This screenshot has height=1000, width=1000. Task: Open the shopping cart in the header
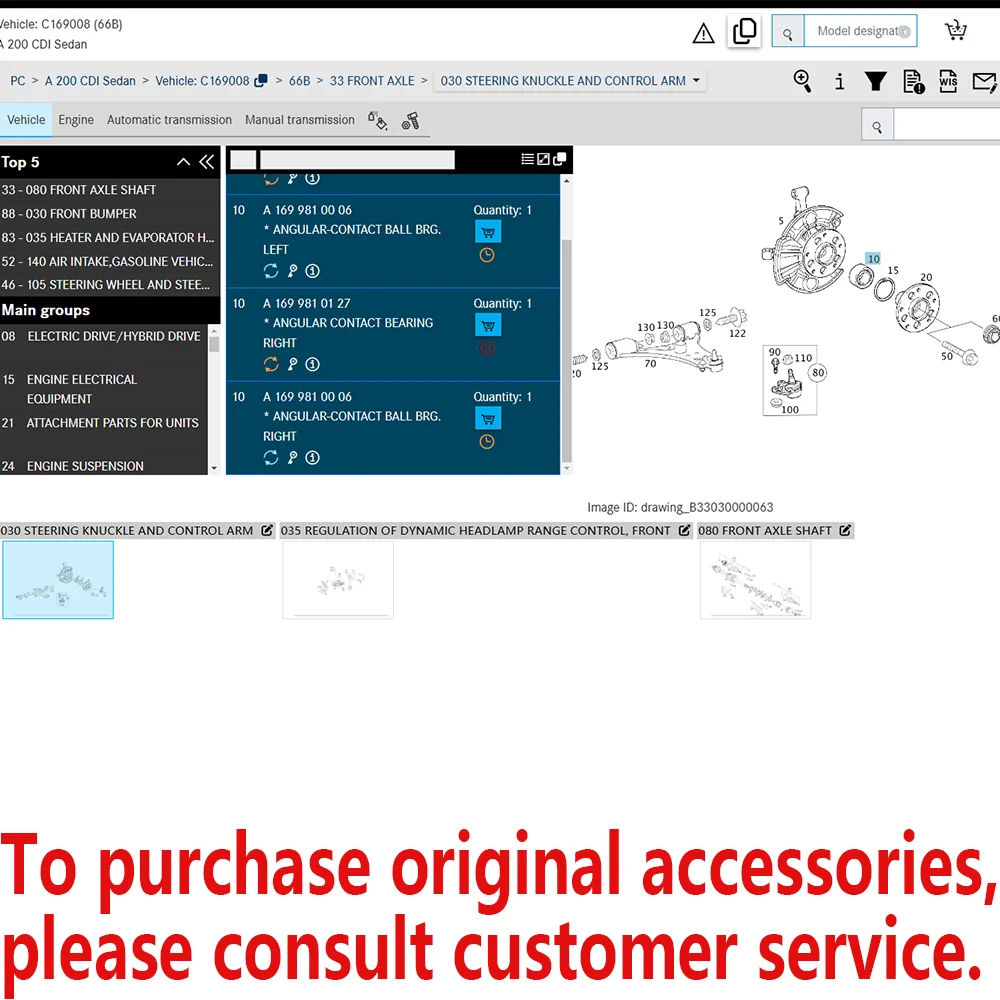955,30
